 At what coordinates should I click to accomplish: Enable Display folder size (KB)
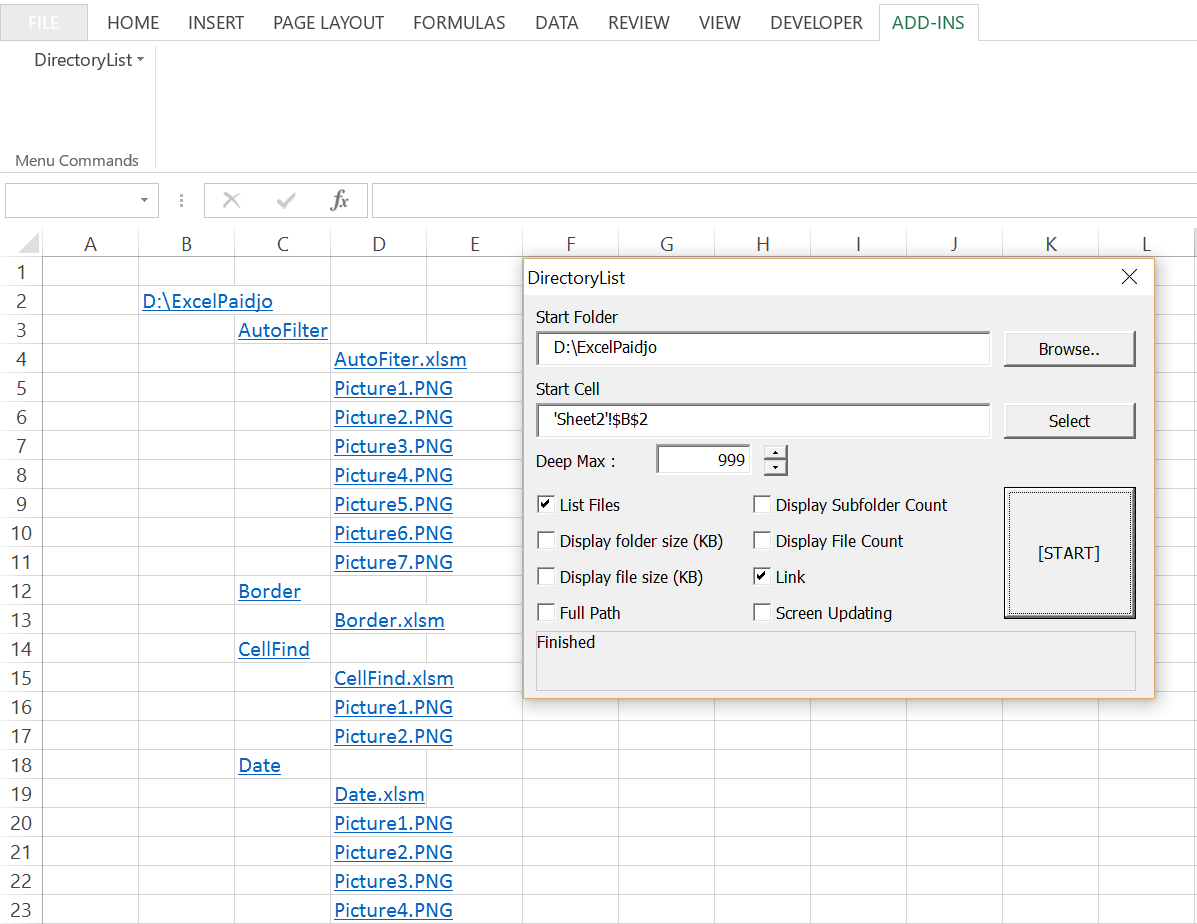pos(546,541)
